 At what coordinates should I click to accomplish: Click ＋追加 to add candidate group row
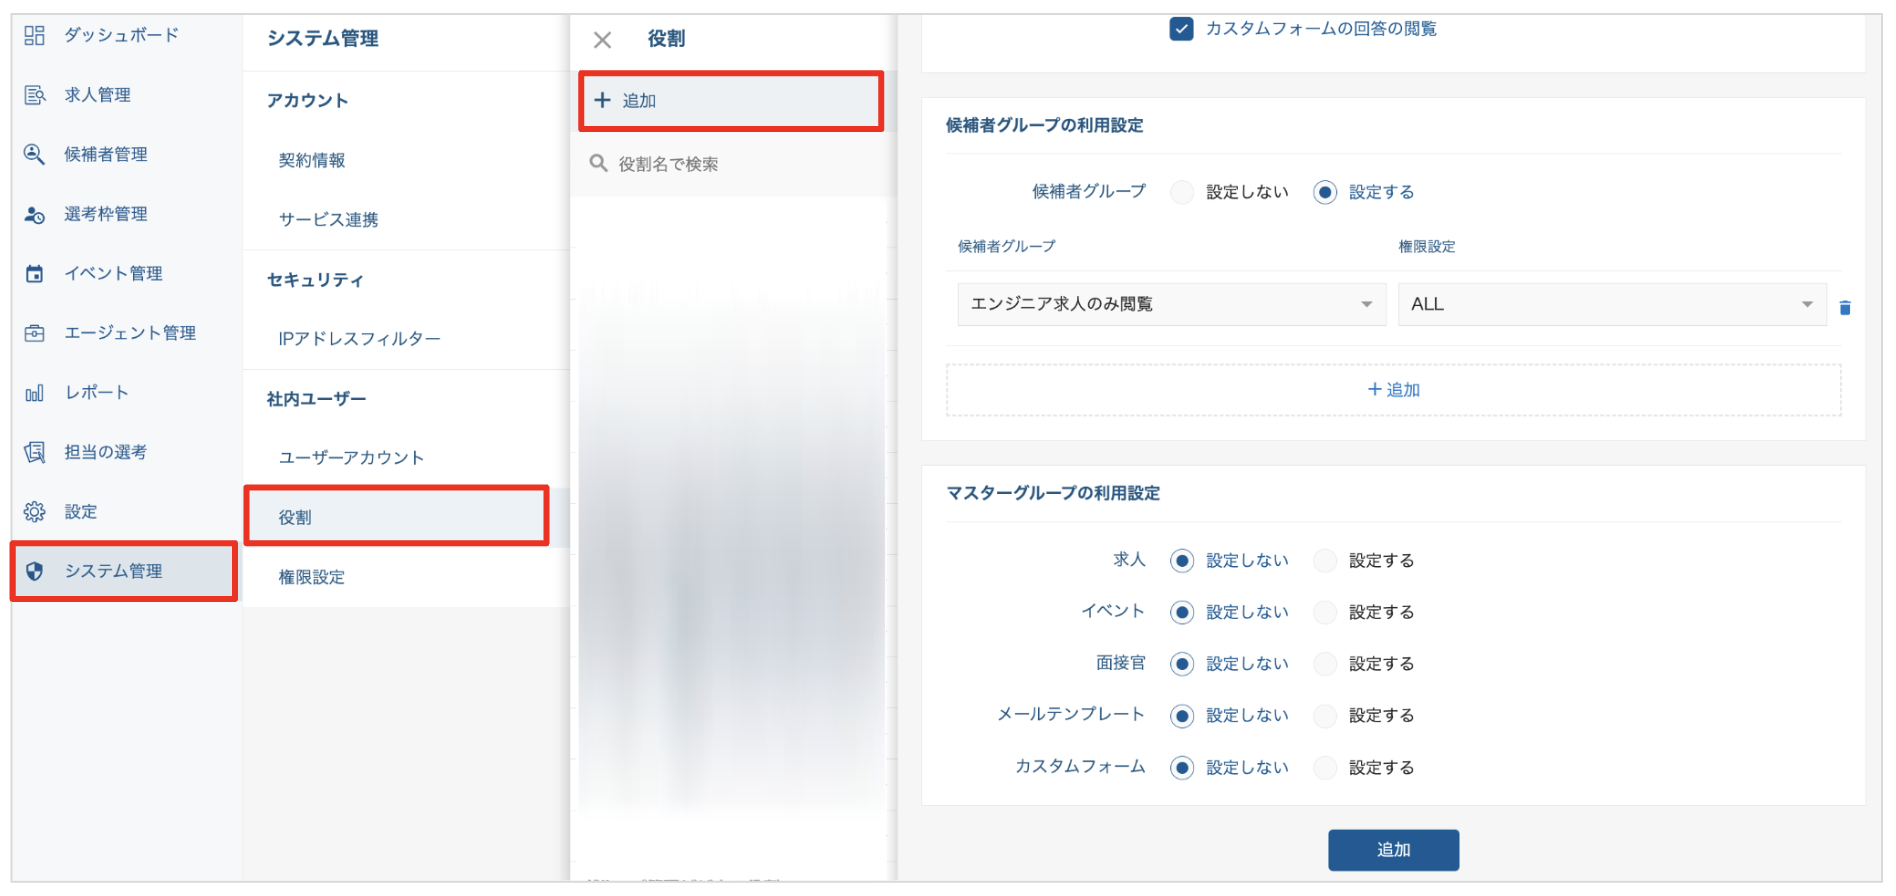(x=1393, y=390)
